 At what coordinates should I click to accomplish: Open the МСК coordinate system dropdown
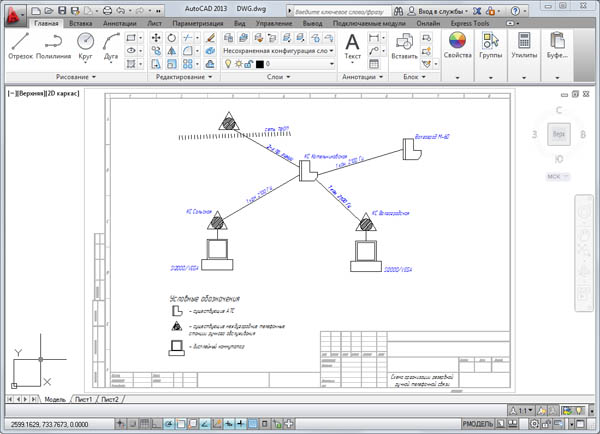click(x=558, y=176)
